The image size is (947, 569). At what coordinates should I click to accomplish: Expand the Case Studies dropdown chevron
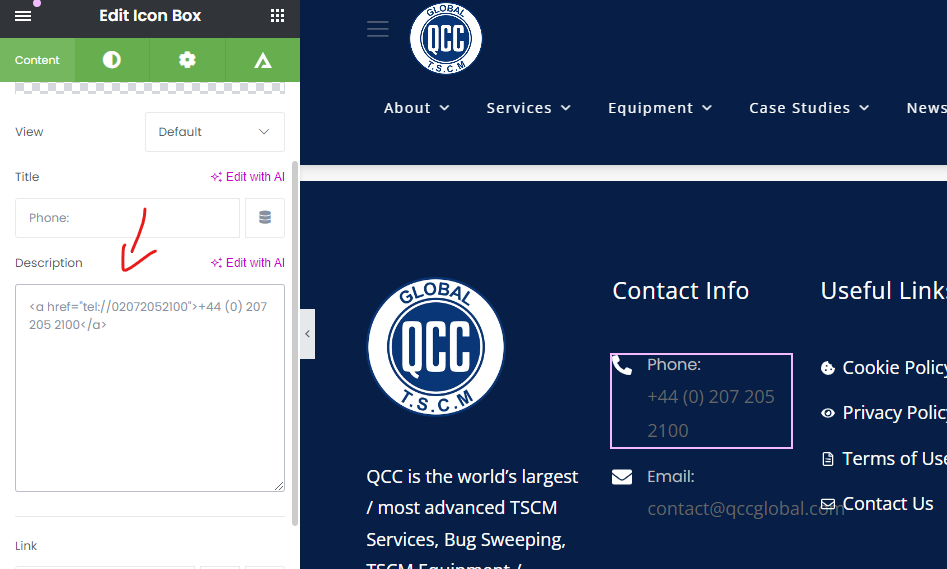click(864, 108)
